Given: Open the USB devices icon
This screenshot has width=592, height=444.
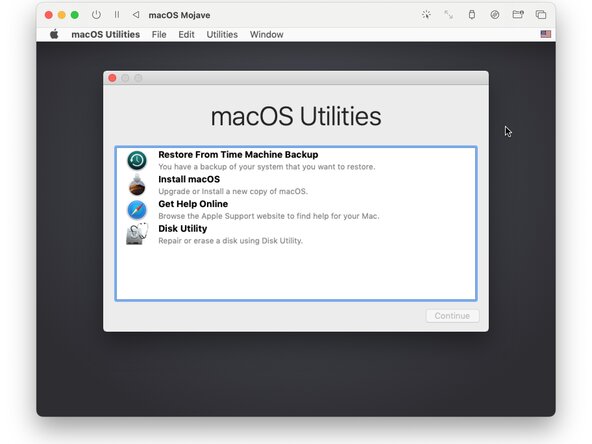Looking at the screenshot, I should tap(472, 15).
